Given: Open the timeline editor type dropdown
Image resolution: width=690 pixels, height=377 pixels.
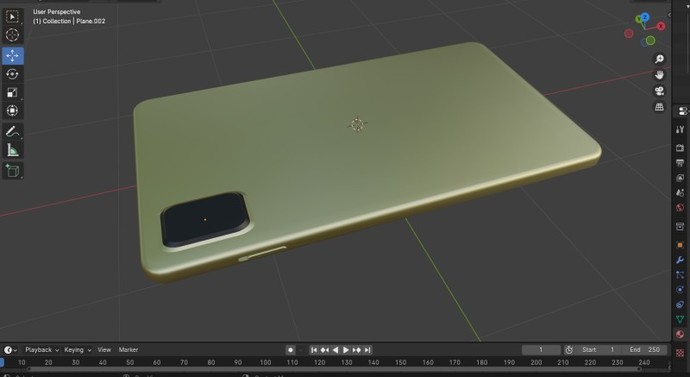Looking at the screenshot, I should 10,350.
